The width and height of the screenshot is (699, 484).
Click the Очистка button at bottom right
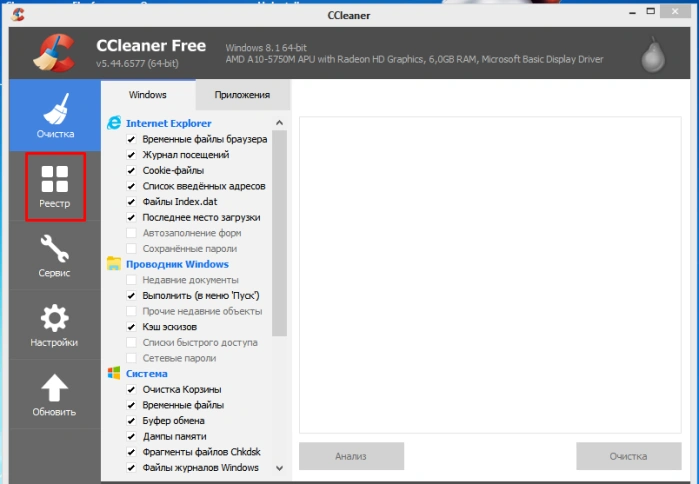tap(629, 456)
